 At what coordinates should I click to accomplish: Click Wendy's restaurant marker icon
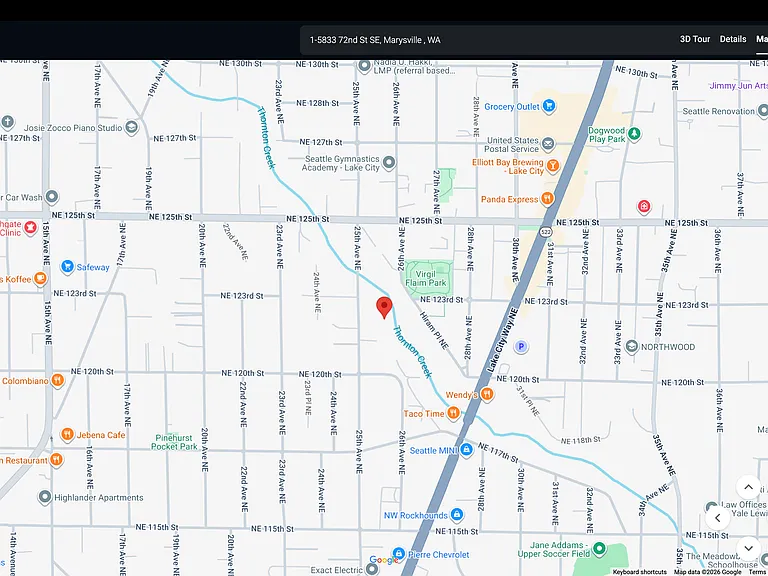[x=486, y=394]
